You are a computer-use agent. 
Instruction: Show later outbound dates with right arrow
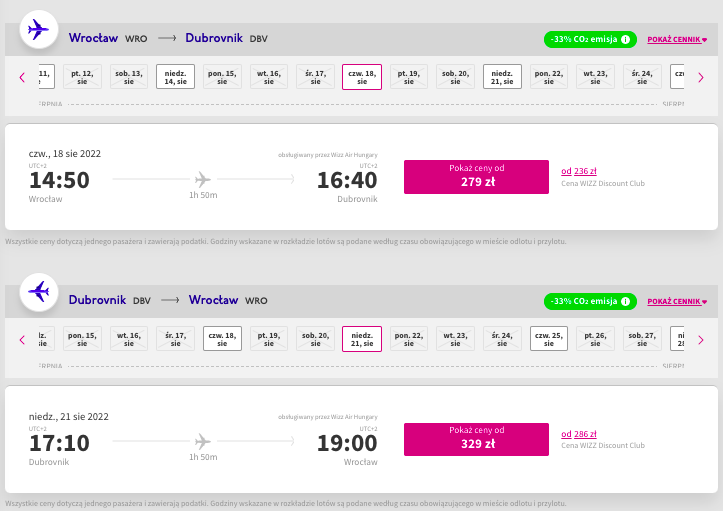[x=701, y=77]
